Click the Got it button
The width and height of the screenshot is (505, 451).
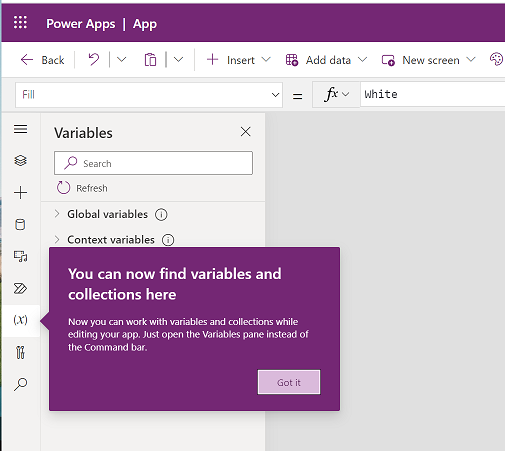click(289, 382)
